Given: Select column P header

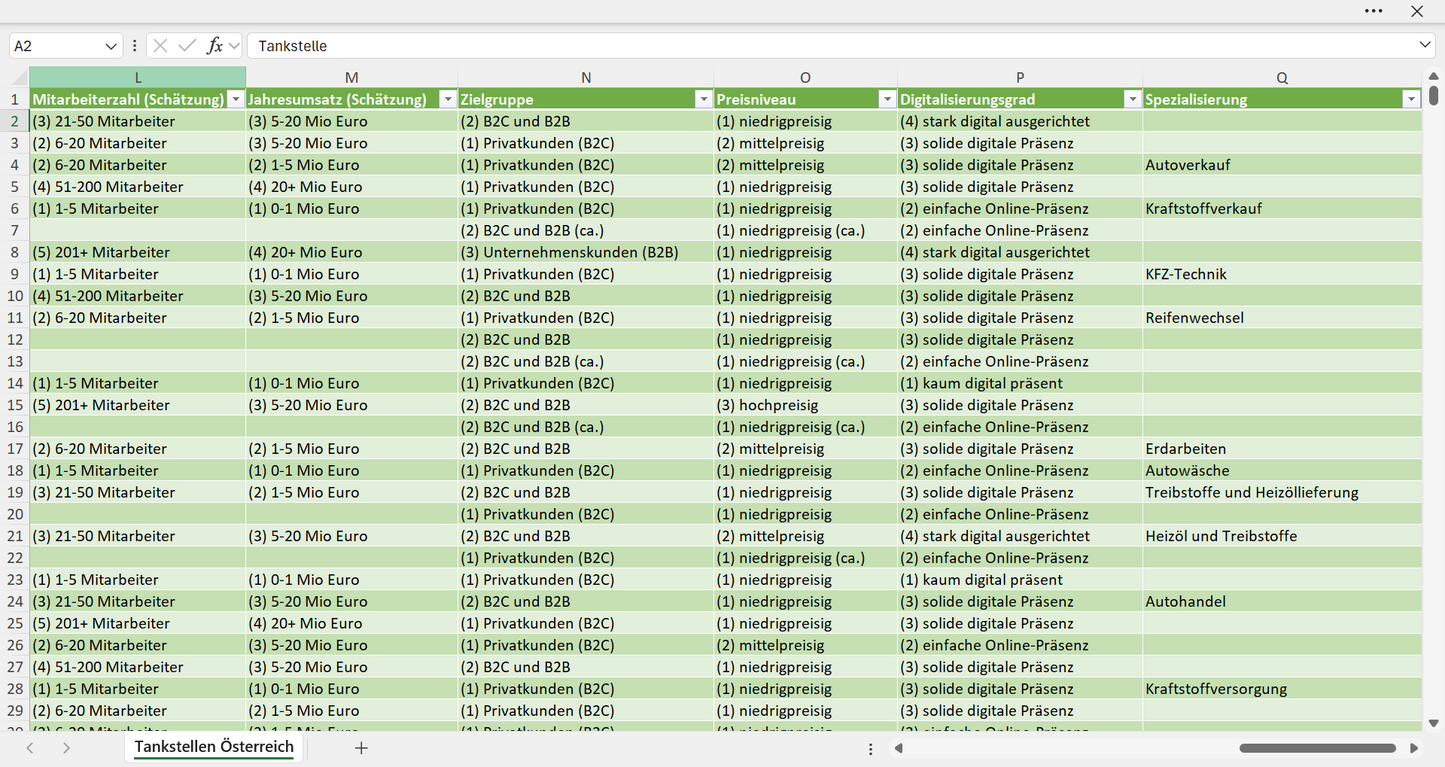Looking at the screenshot, I should pyautogui.click(x=1020, y=77).
